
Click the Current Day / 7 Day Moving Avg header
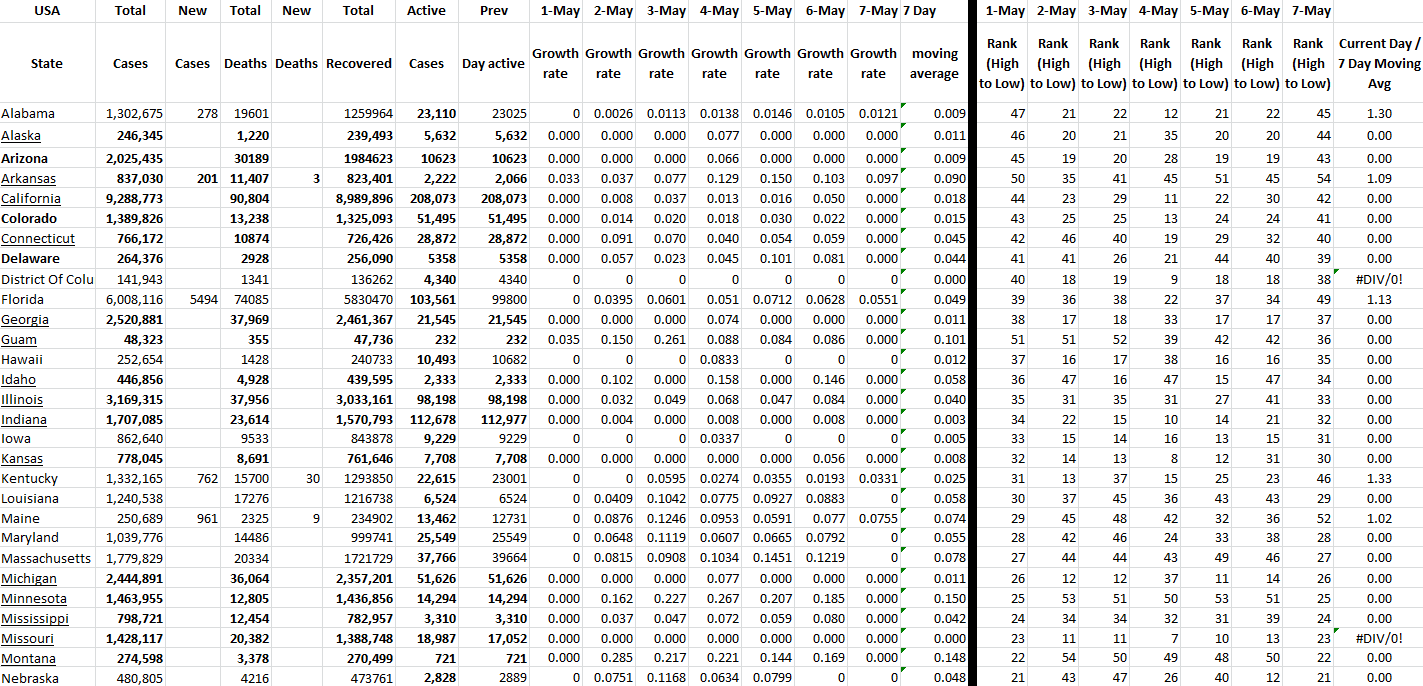1378,63
